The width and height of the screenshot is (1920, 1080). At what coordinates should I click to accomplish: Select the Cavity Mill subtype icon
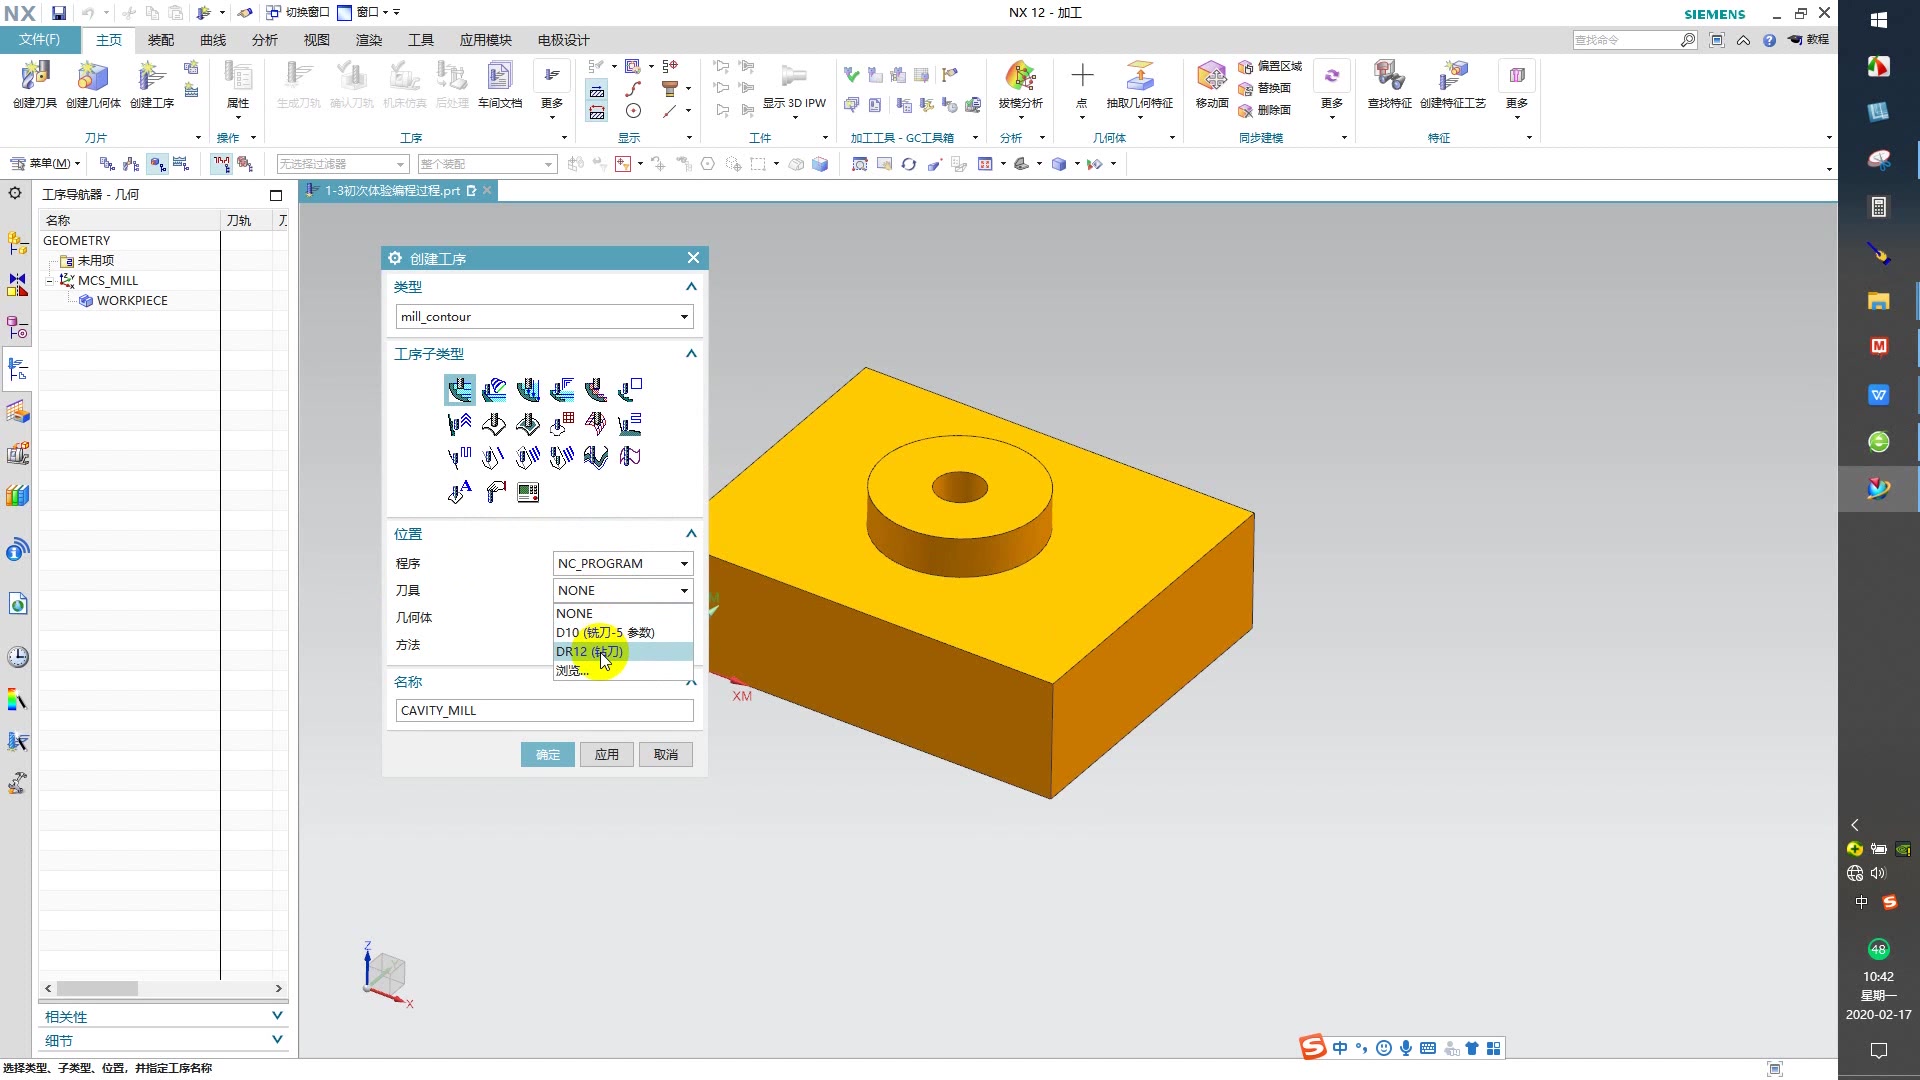pyautogui.click(x=460, y=390)
